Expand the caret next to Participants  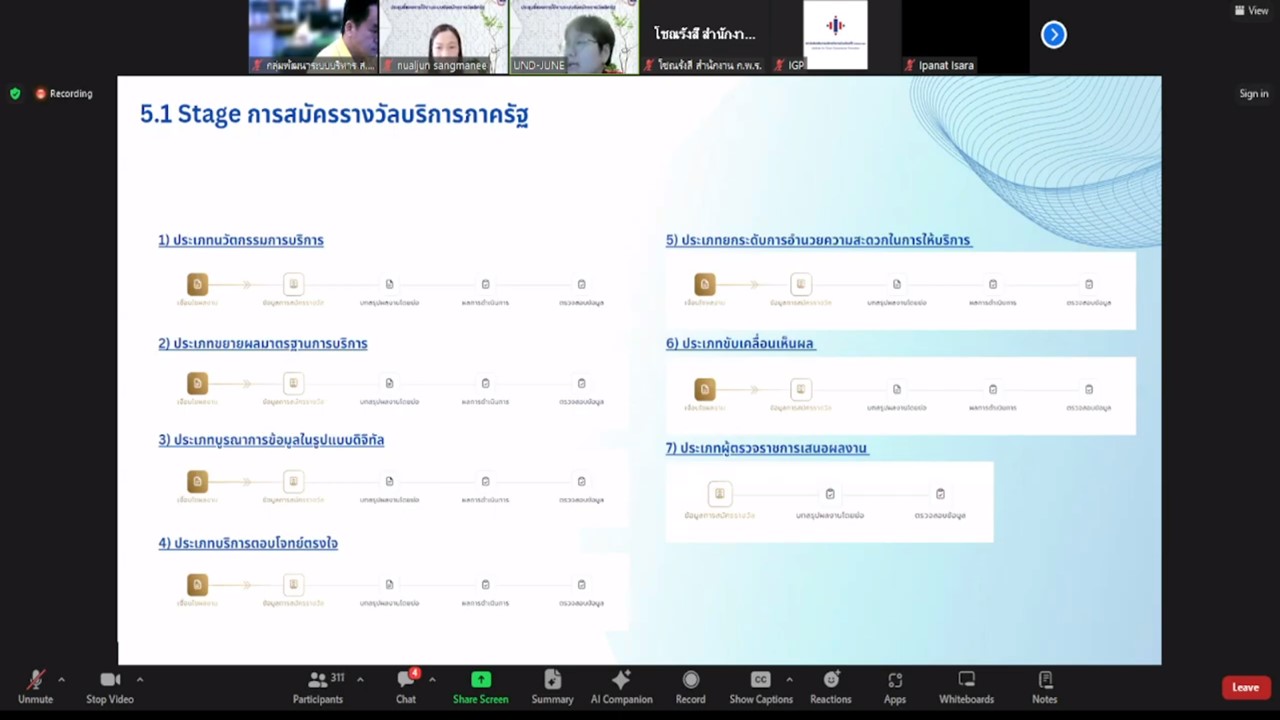360,680
